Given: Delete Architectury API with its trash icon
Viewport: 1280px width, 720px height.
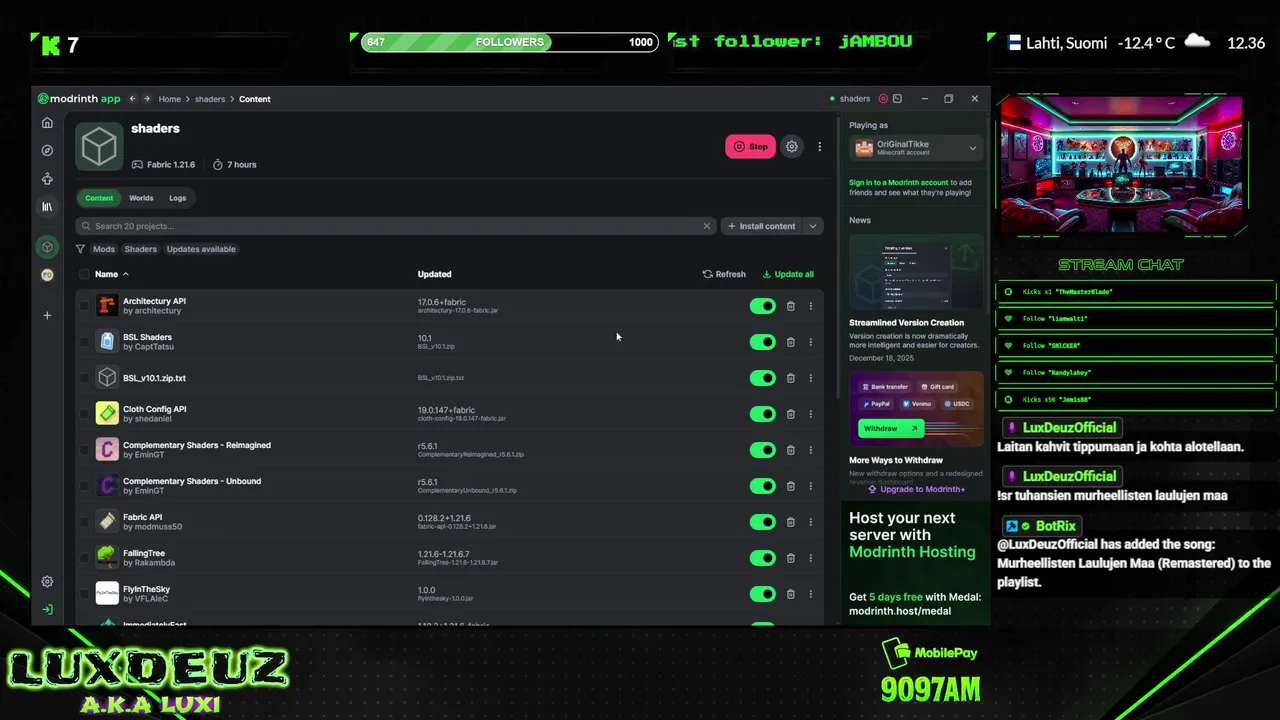Looking at the screenshot, I should tap(790, 306).
